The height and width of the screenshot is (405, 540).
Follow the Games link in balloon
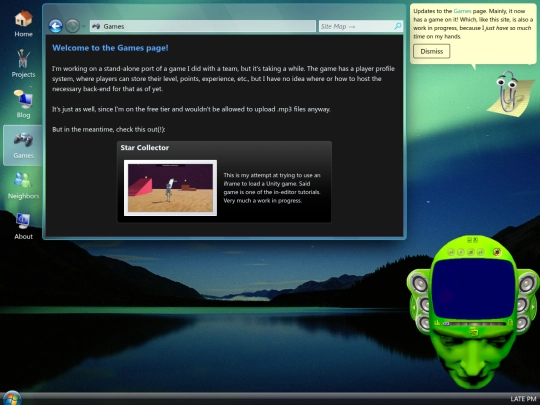click(x=462, y=11)
